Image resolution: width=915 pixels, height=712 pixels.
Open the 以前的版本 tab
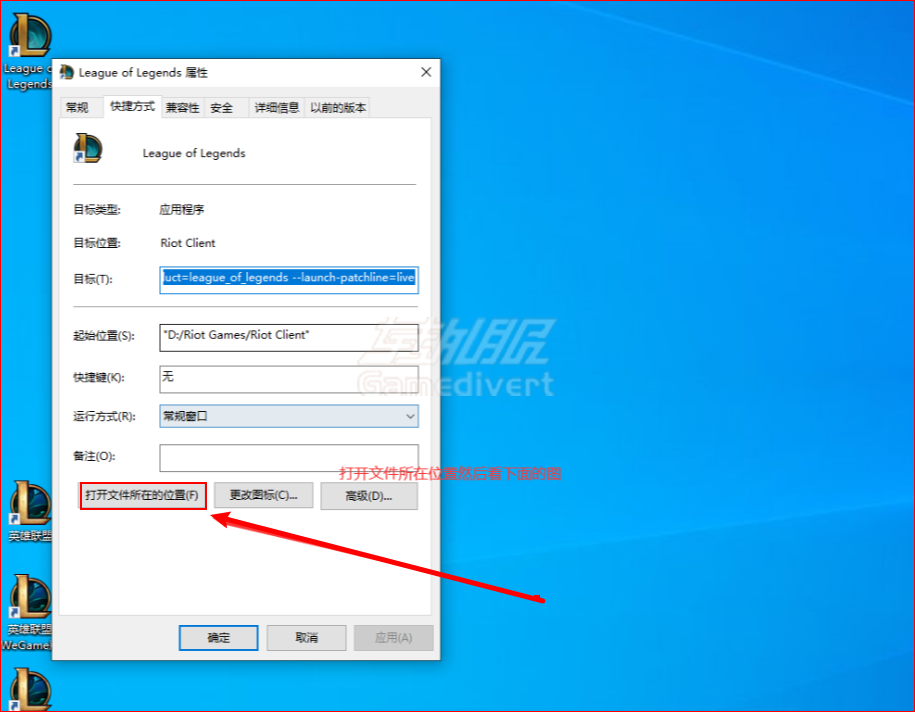338,107
